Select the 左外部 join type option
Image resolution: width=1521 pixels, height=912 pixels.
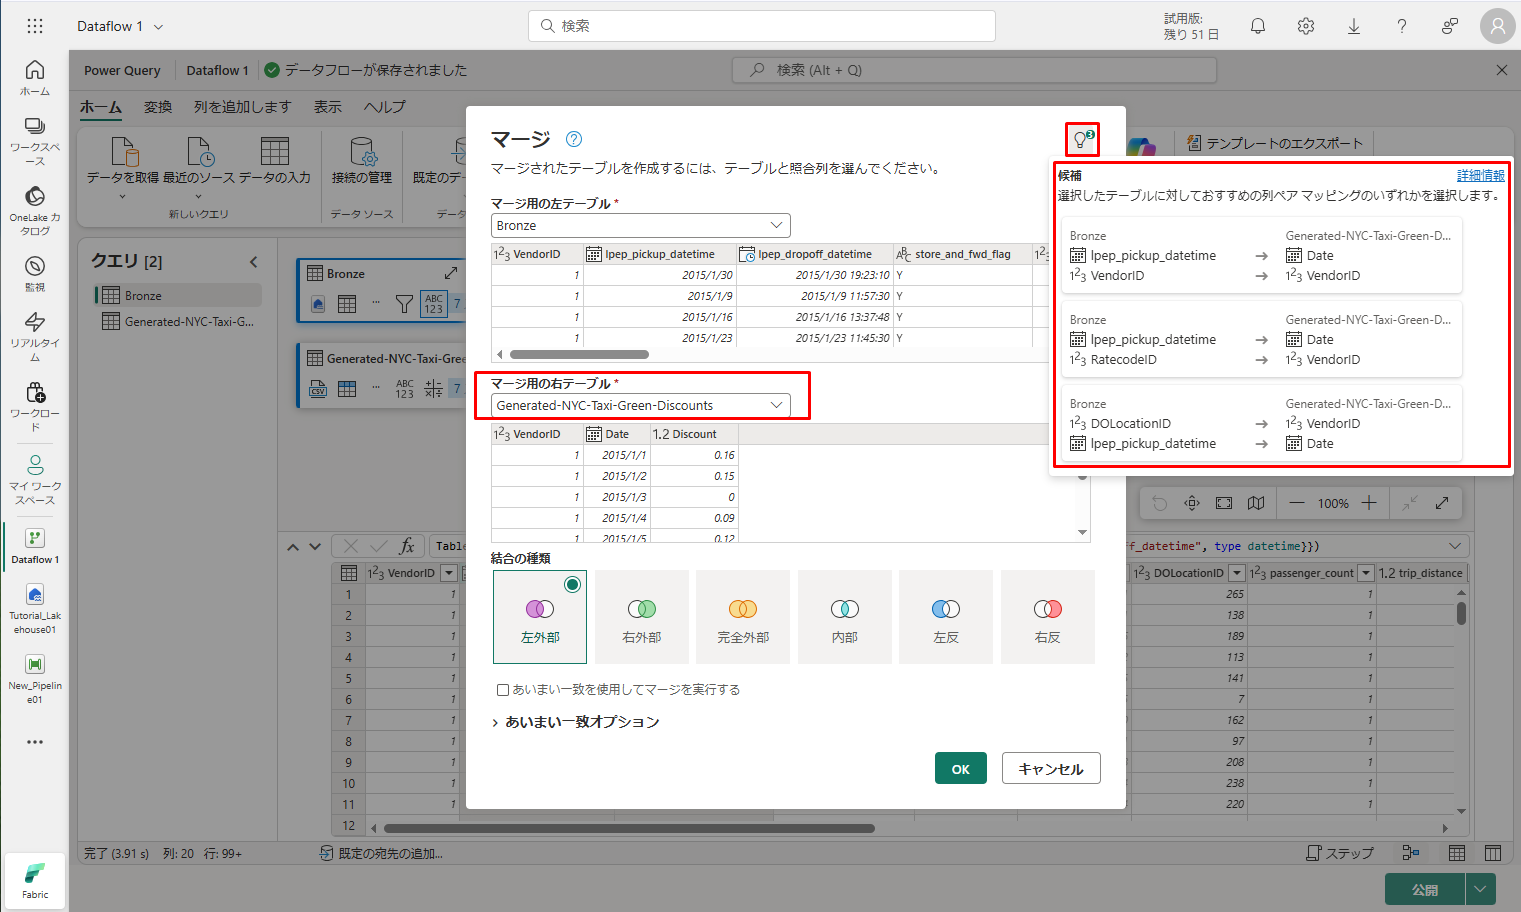[x=540, y=617]
